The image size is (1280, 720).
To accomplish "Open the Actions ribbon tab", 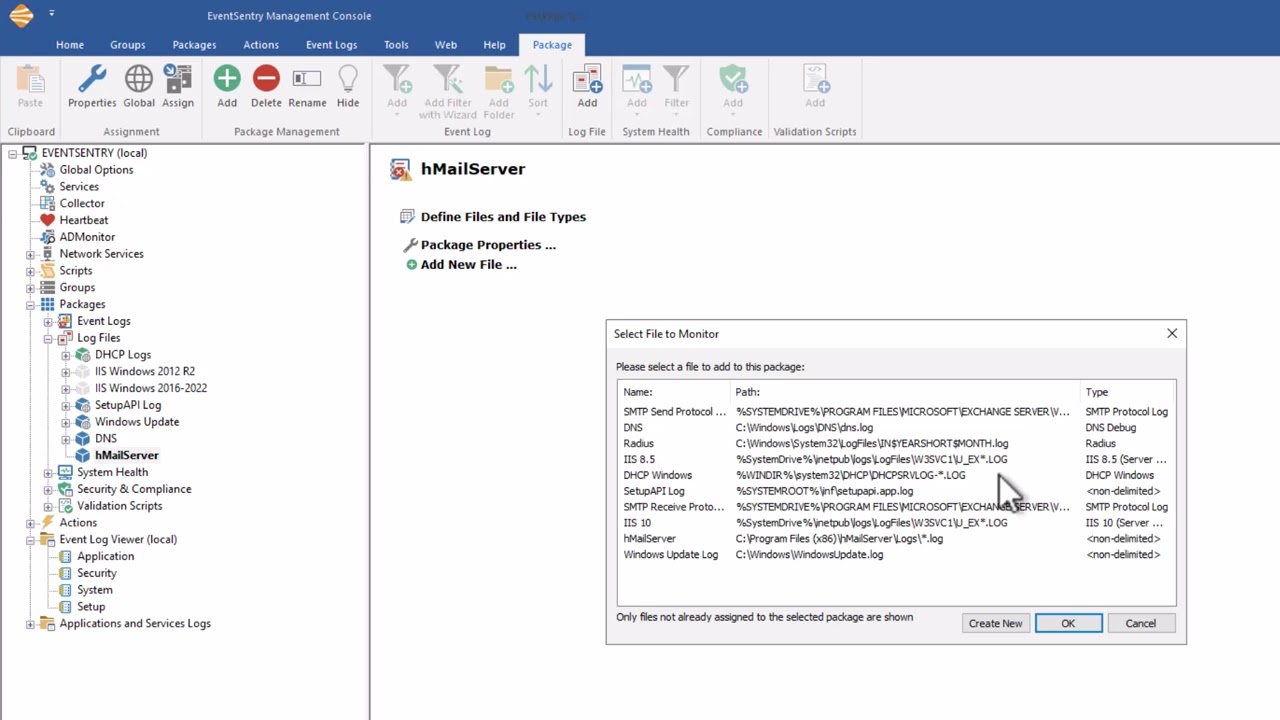I will pyautogui.click(x=261, y=45).
